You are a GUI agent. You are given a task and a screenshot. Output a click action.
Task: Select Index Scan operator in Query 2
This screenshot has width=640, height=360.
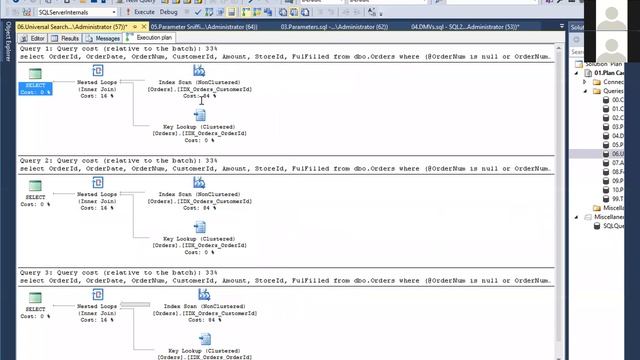point(200,193)
